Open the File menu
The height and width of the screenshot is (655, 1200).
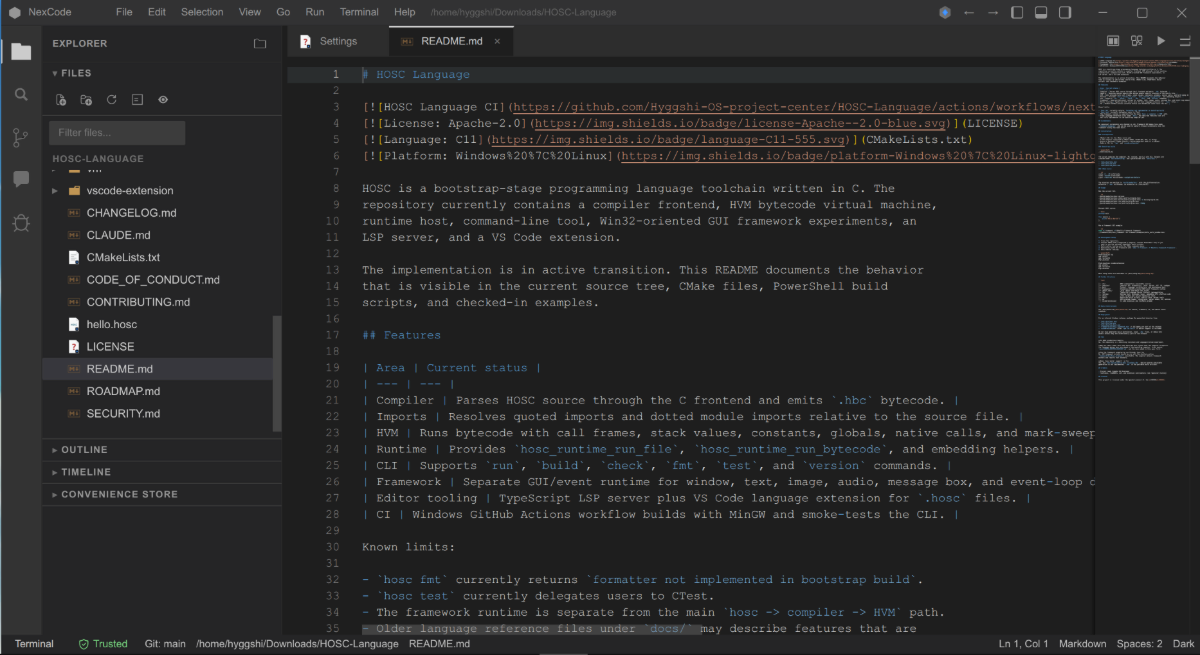click(124, 12)
